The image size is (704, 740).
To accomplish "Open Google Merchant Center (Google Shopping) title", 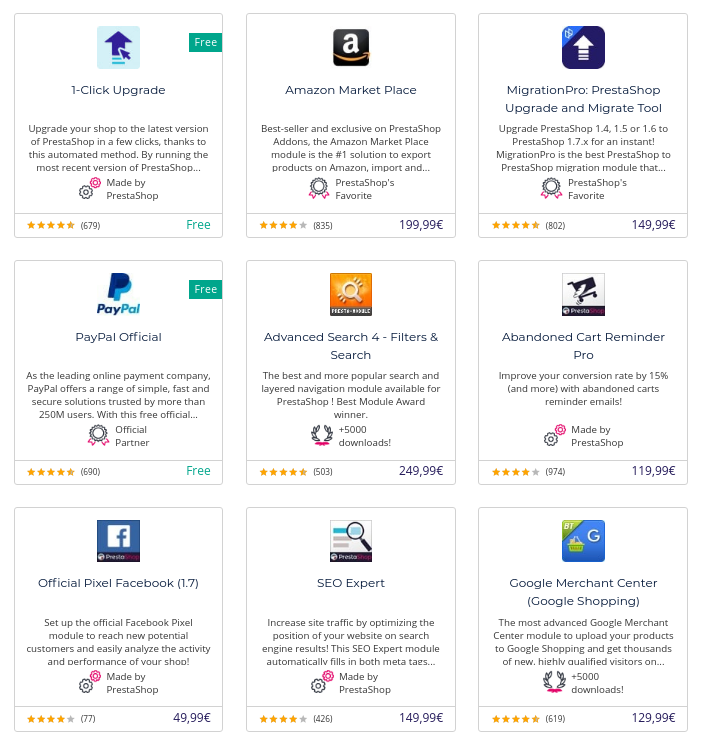I will (x=583, y=592).
